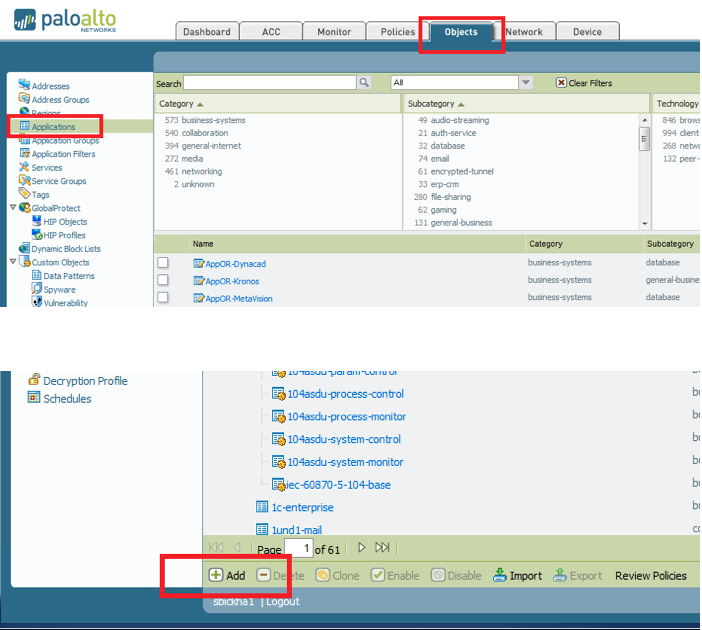Click the Spyware magnifier icon
702x630 pixels.
pyautogui.click(x=37, y=288)
